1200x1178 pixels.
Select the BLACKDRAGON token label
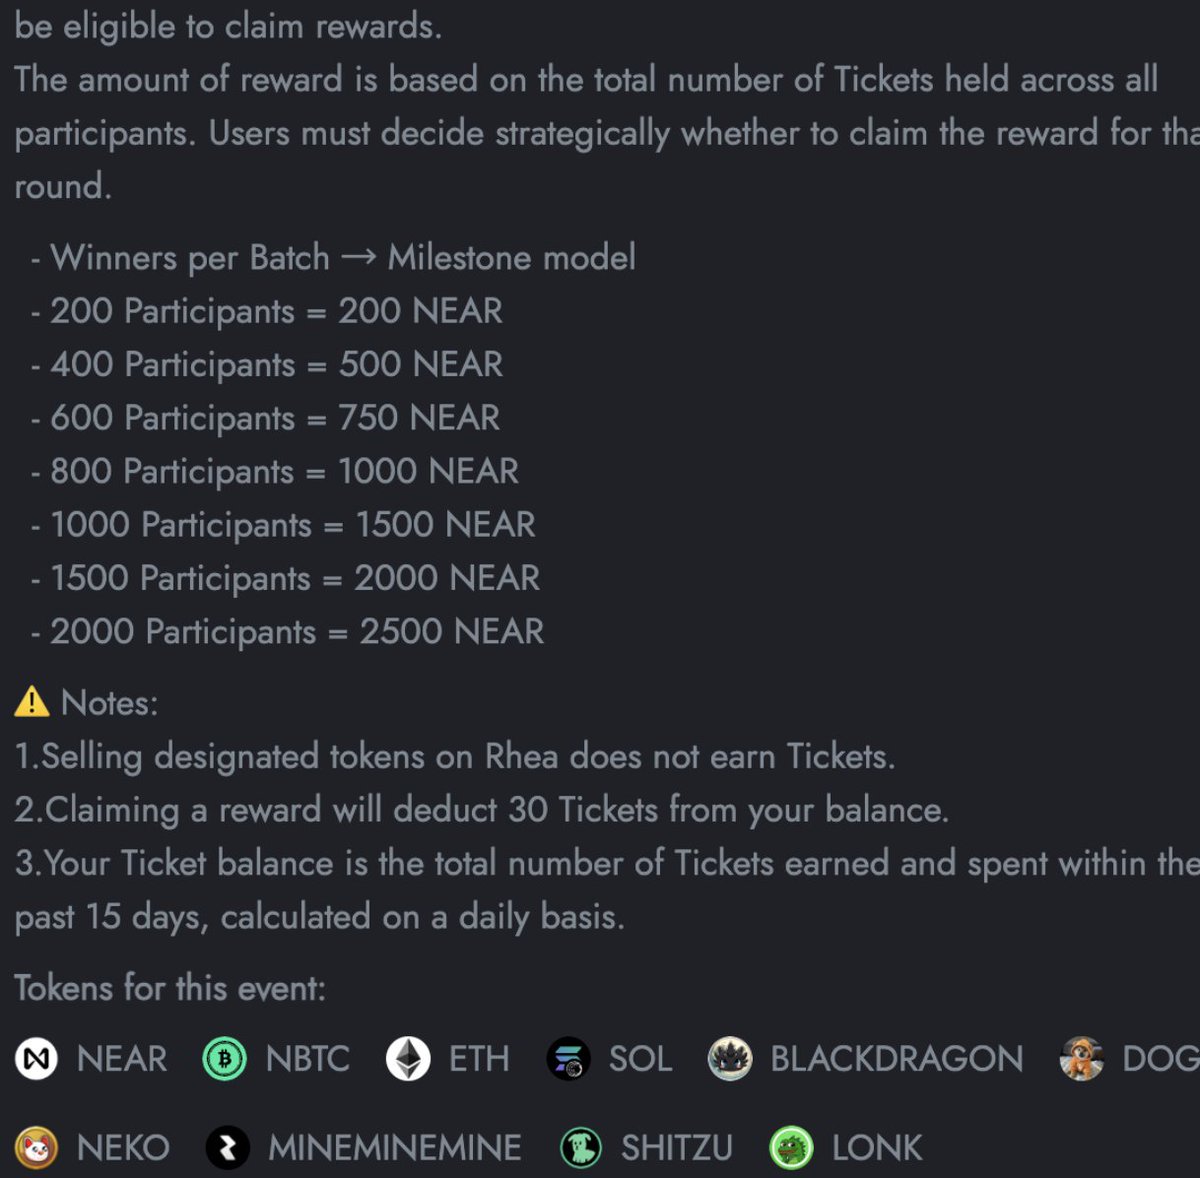pos(897,1059)
